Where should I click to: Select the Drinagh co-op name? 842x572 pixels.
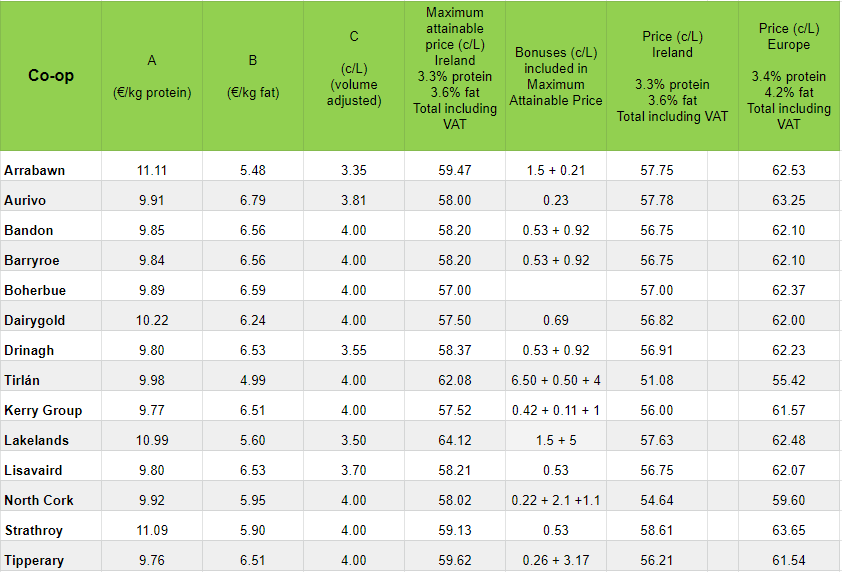point(30,351)
